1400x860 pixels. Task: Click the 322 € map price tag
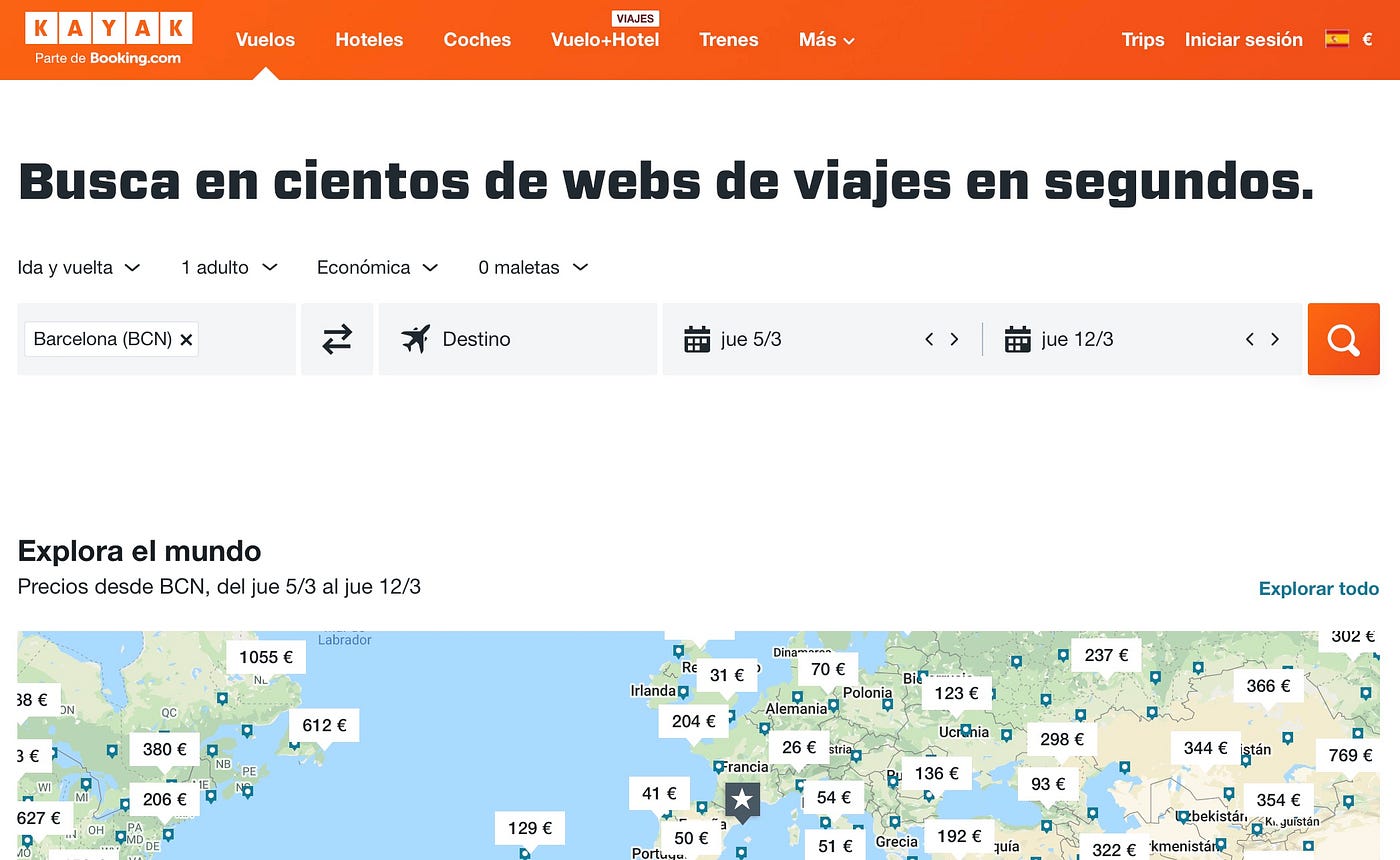[x=1114, y=849]
